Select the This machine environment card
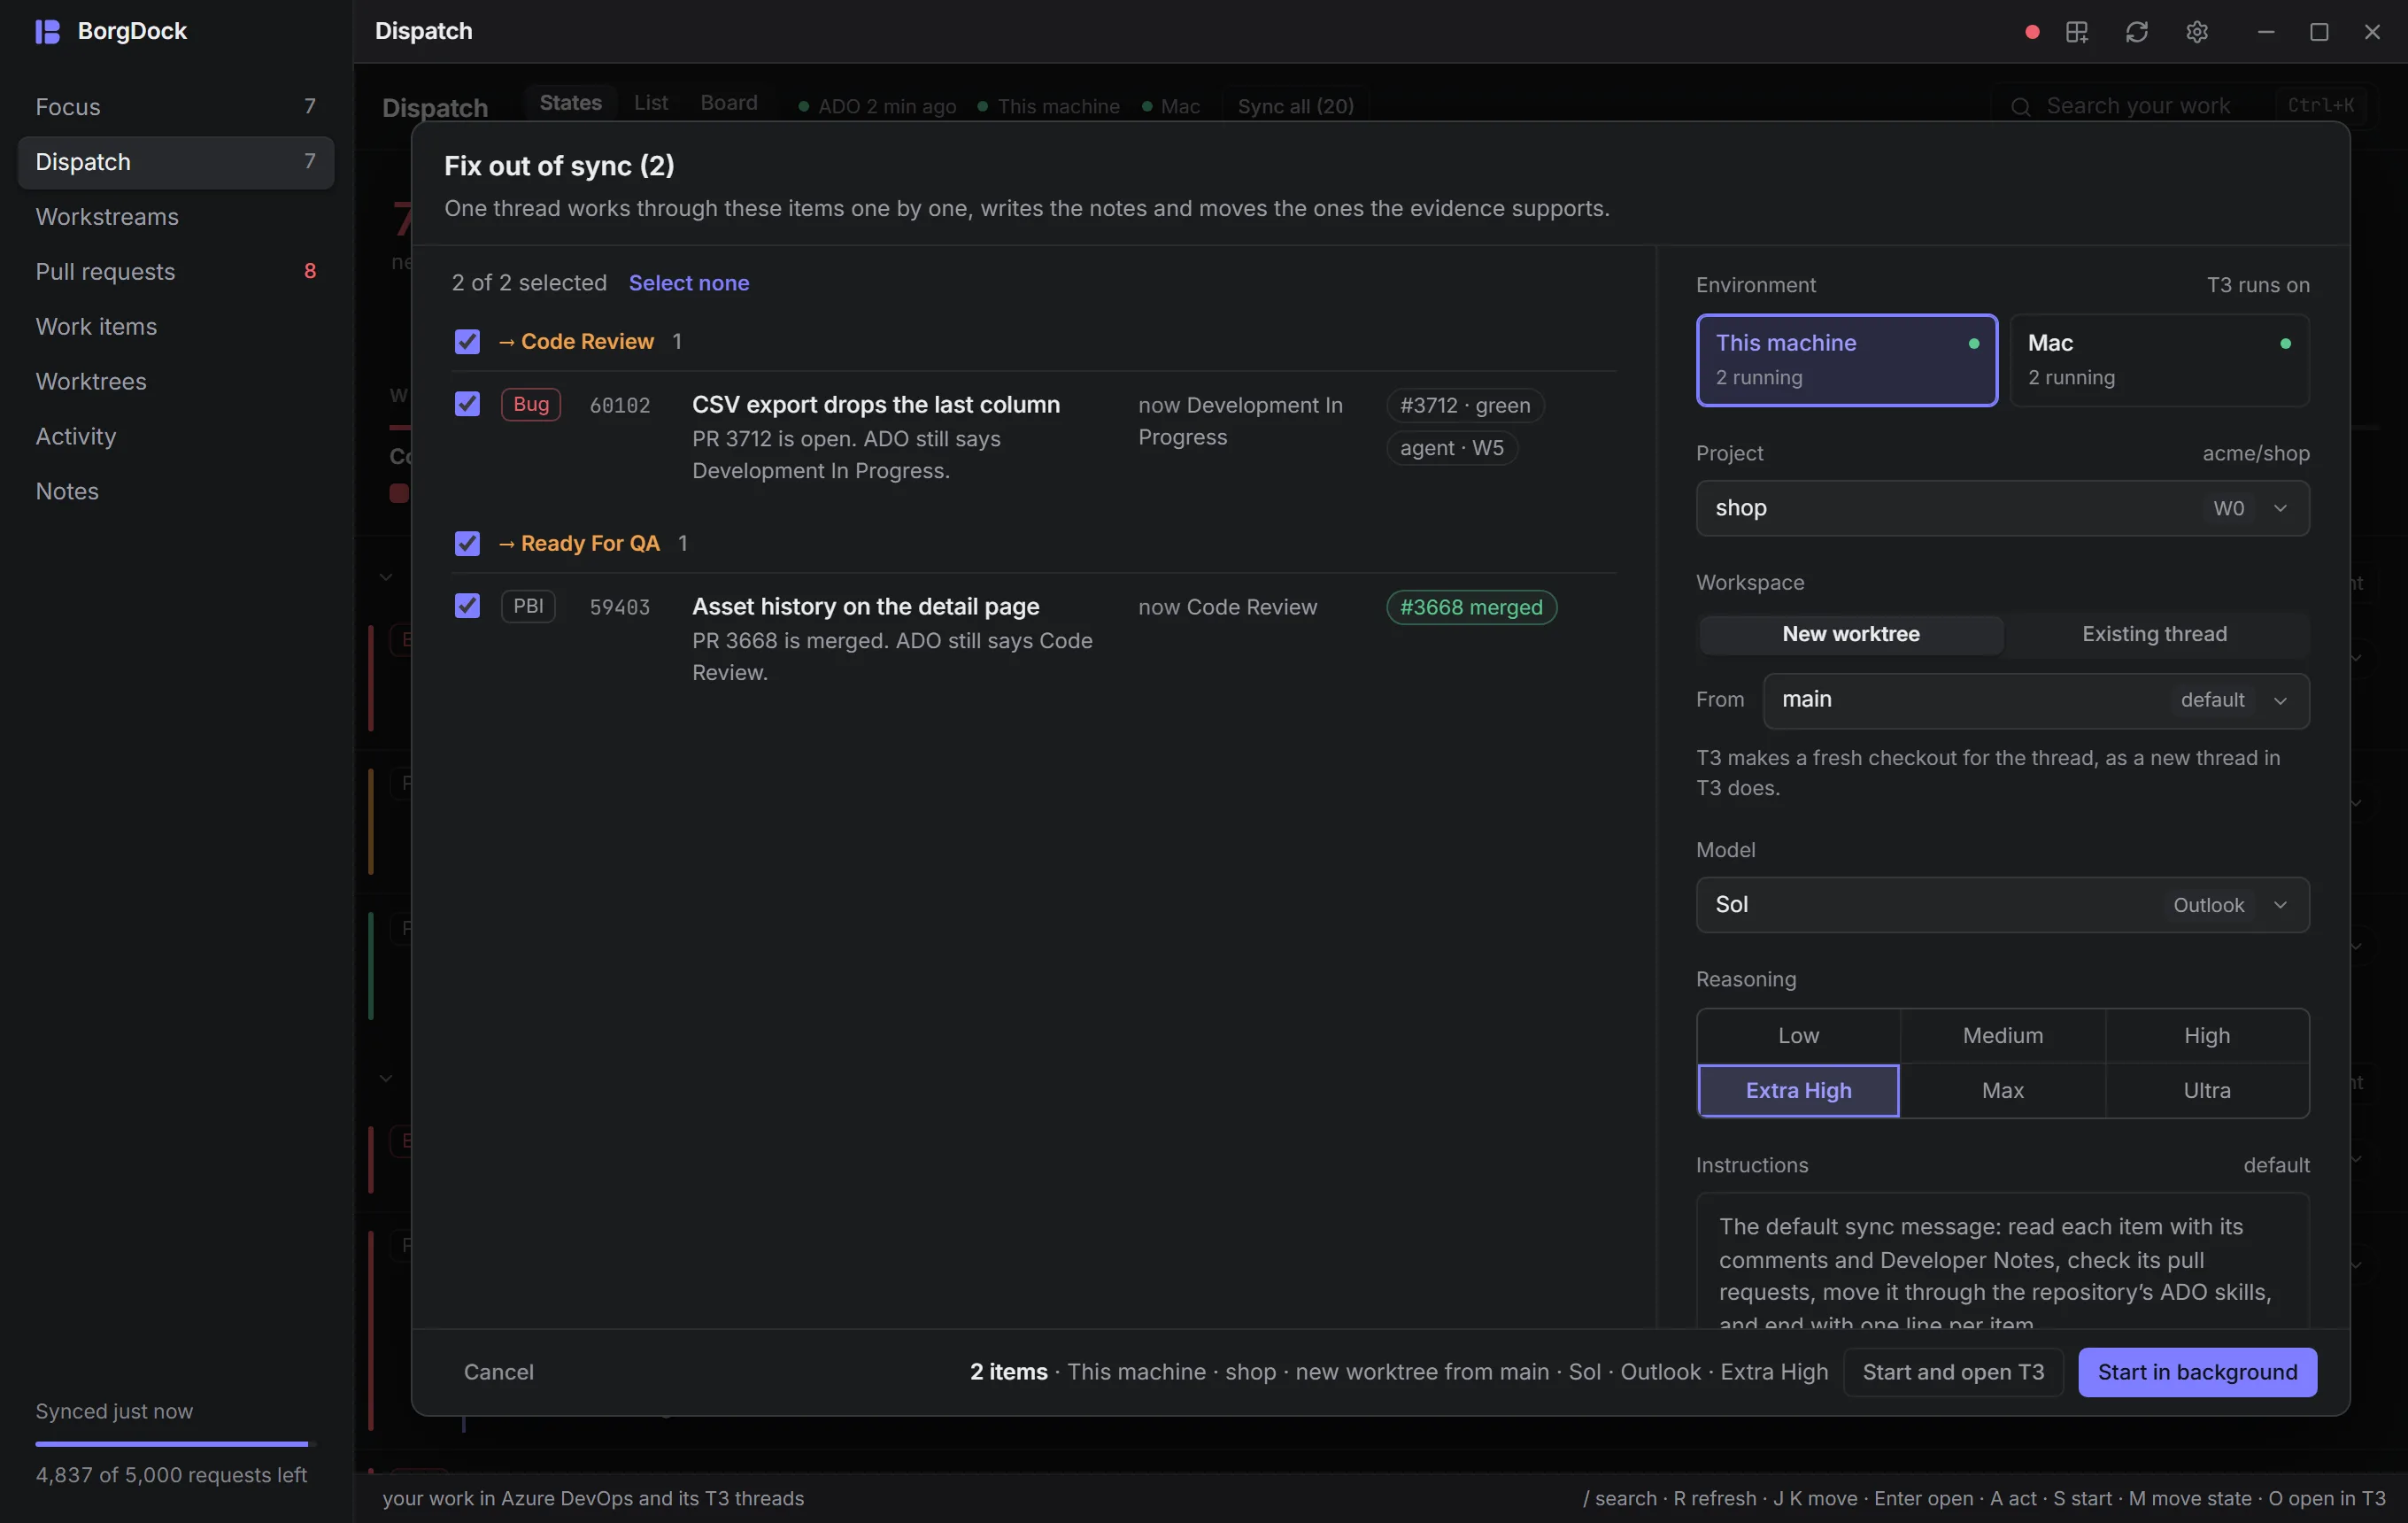 (1847, 360)
